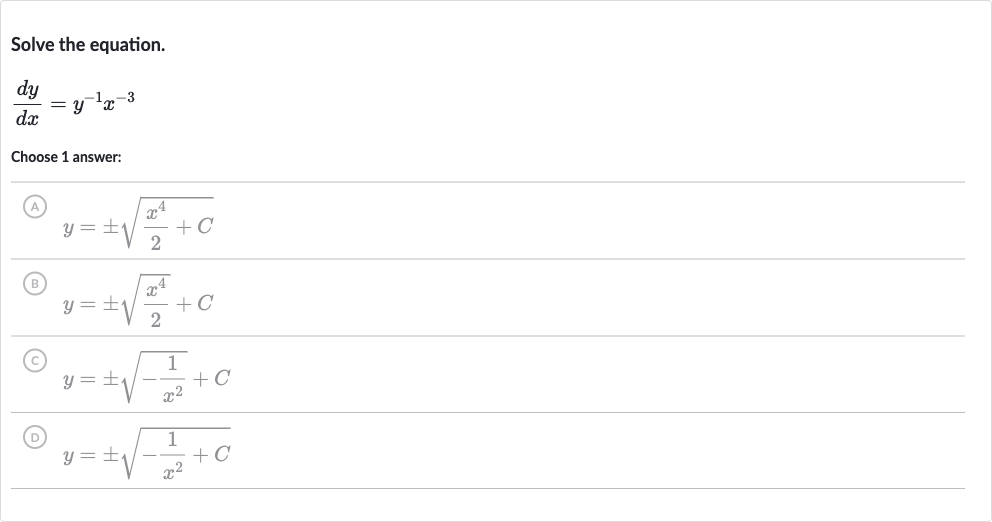Click the ± sign in option A
The height and width of the screenshot is (522, 992).
pyautogui.click(x=111, y=227)
